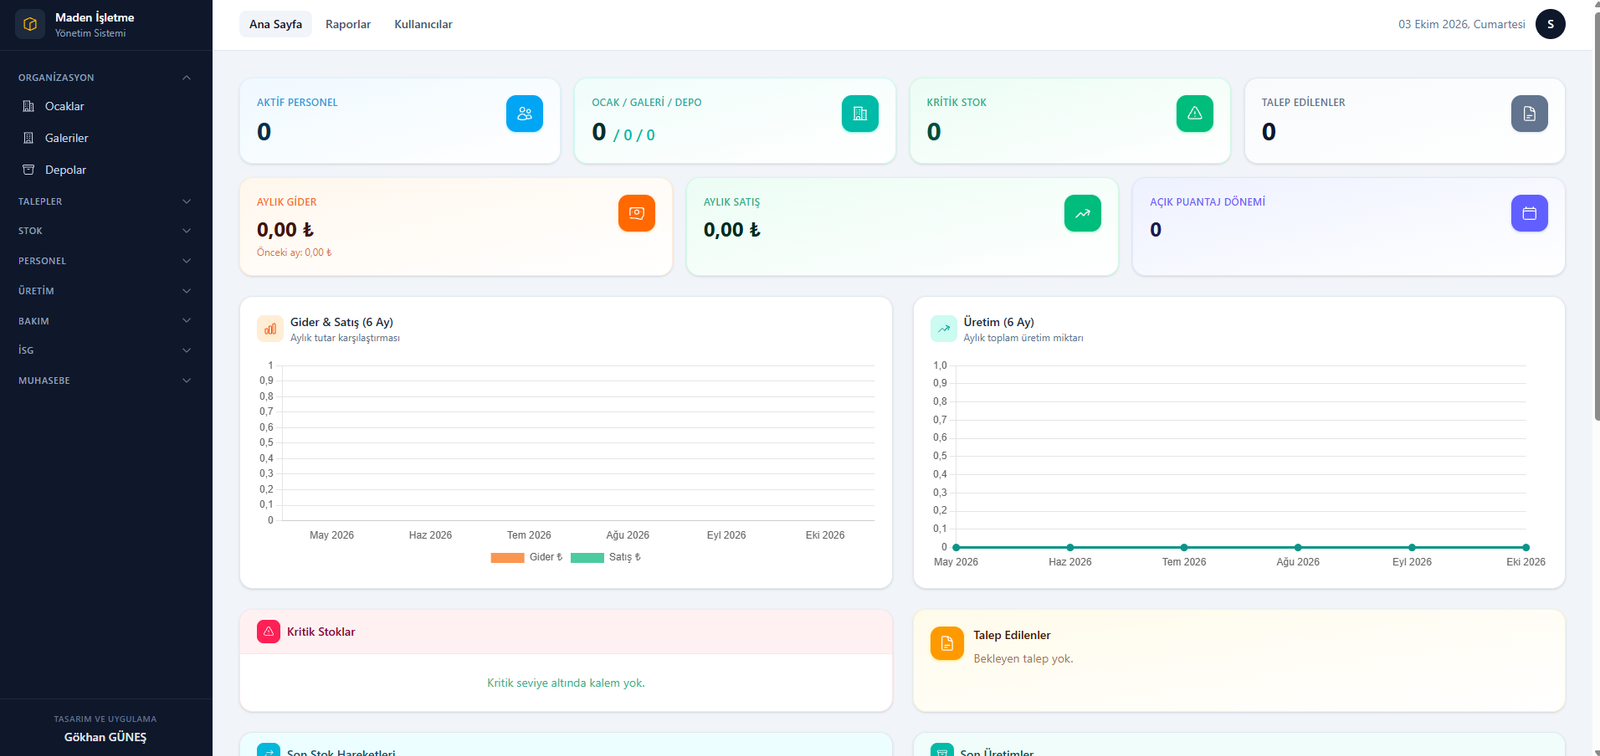Image resolution: width=1600 pixels, height=756 pixels.
Task: Click the 'Bekleyen talep yok.' text
Action: 1023,659
